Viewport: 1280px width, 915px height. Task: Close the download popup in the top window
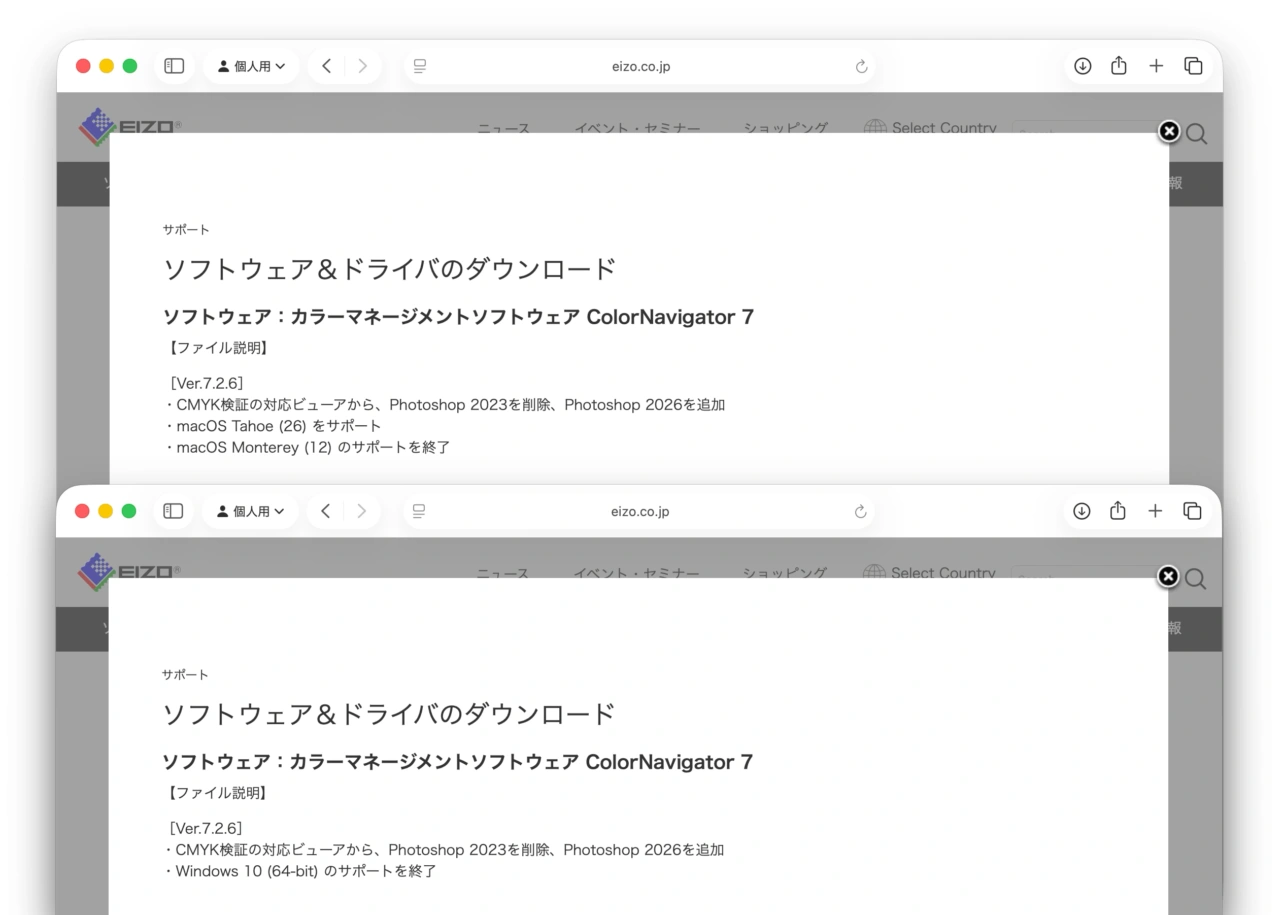(1168, 131)
